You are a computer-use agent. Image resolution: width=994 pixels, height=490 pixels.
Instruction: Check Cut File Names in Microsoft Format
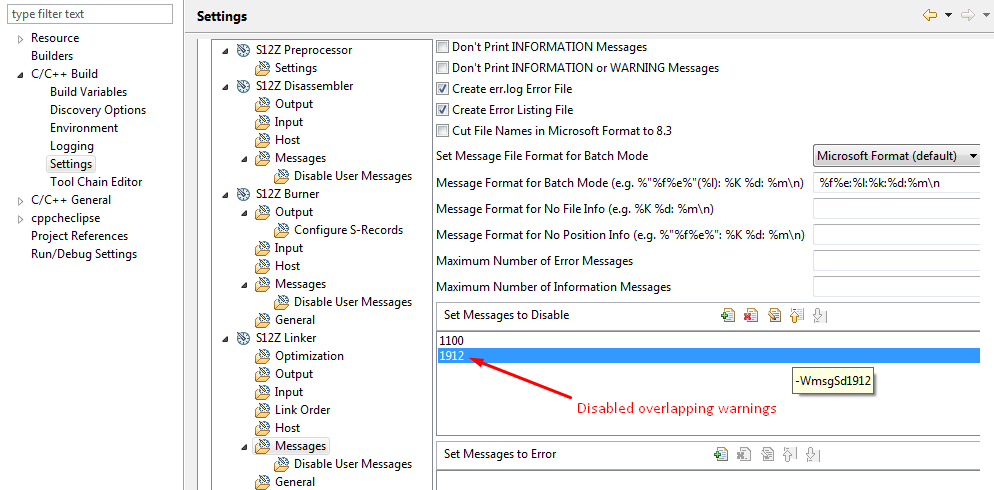tap(442, 131)
